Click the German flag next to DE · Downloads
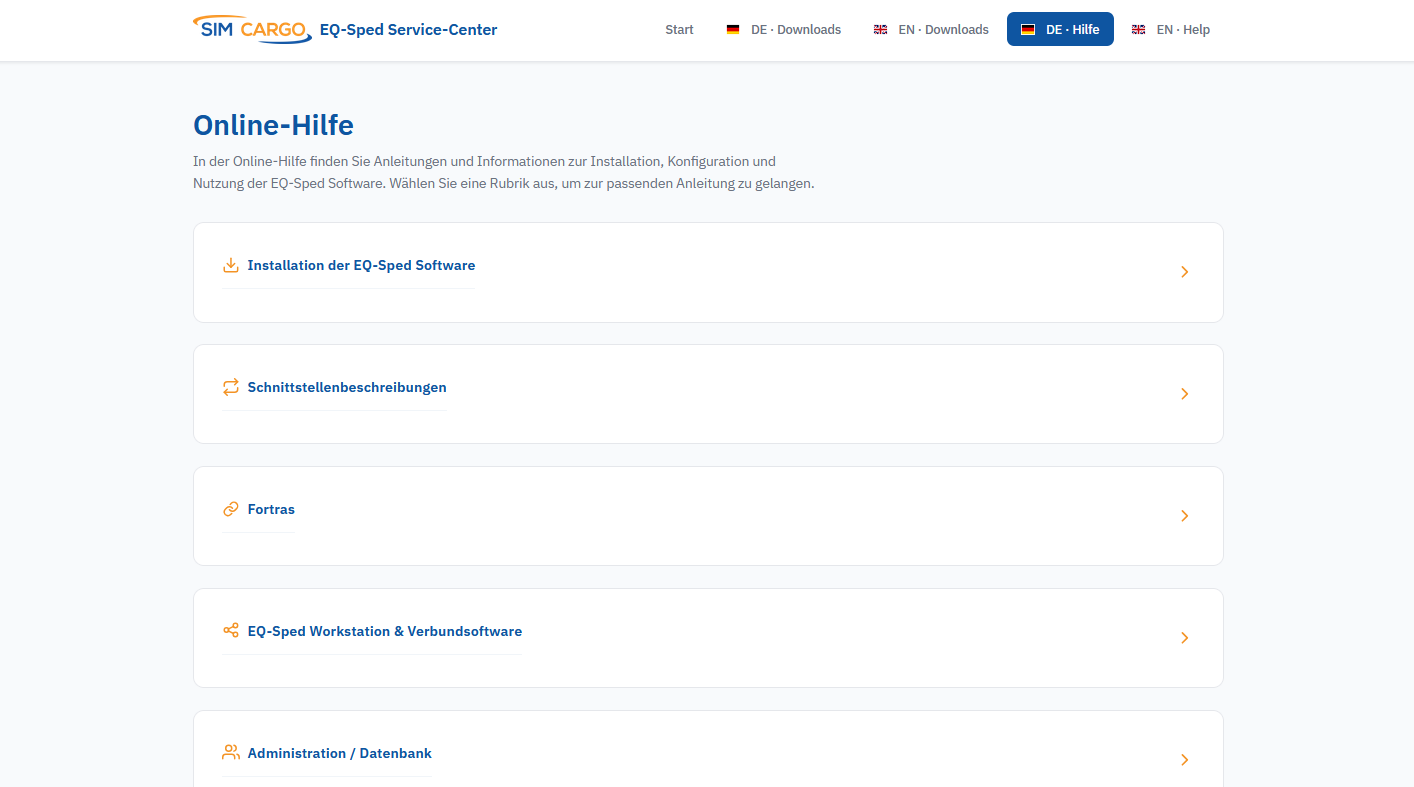This screenshot has height=787, width=1414. tap(733, 29)
